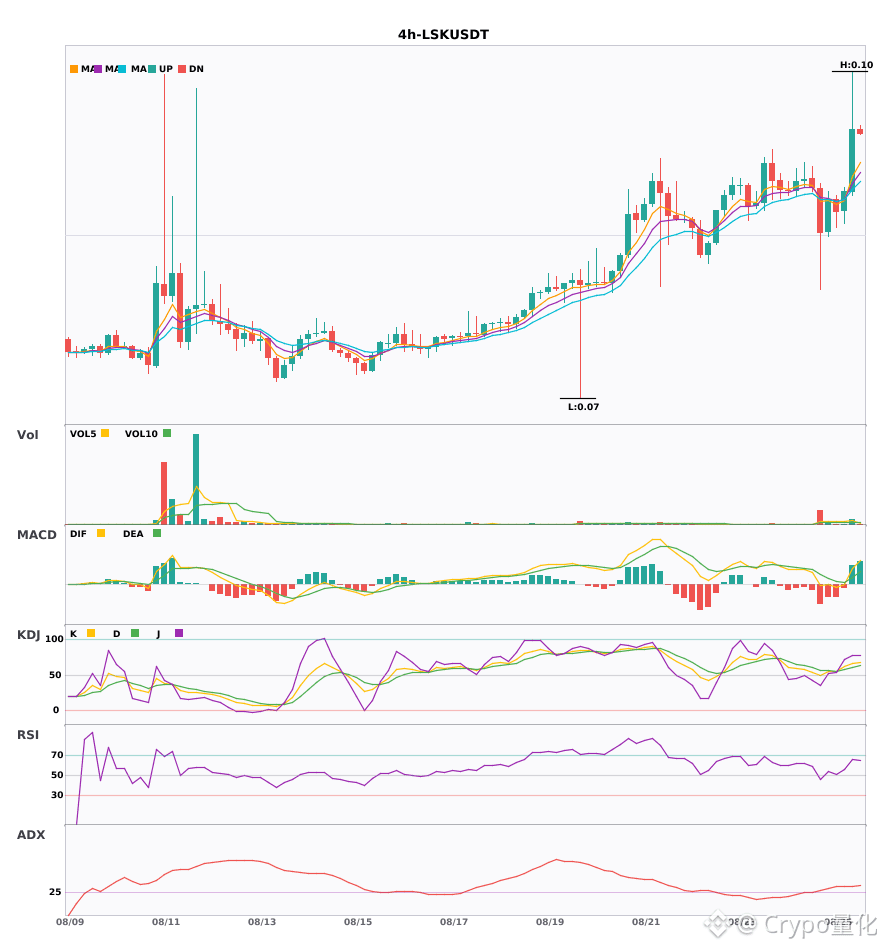Screen dimensions: 885x950
Task: Click the 30 value on RSI axis
Action: [57, 795]
